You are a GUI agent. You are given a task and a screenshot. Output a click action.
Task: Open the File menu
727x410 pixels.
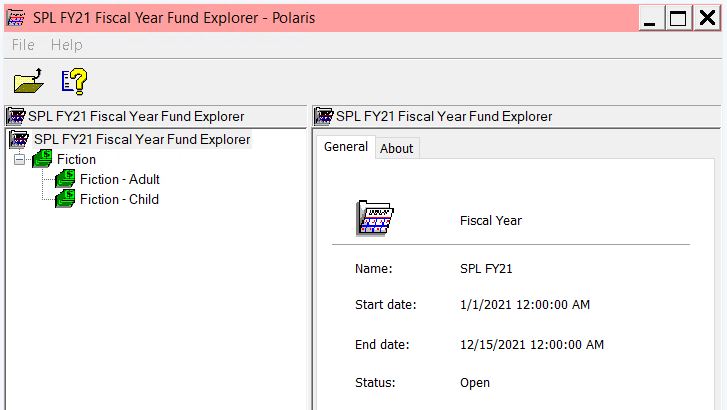point(23,45)
